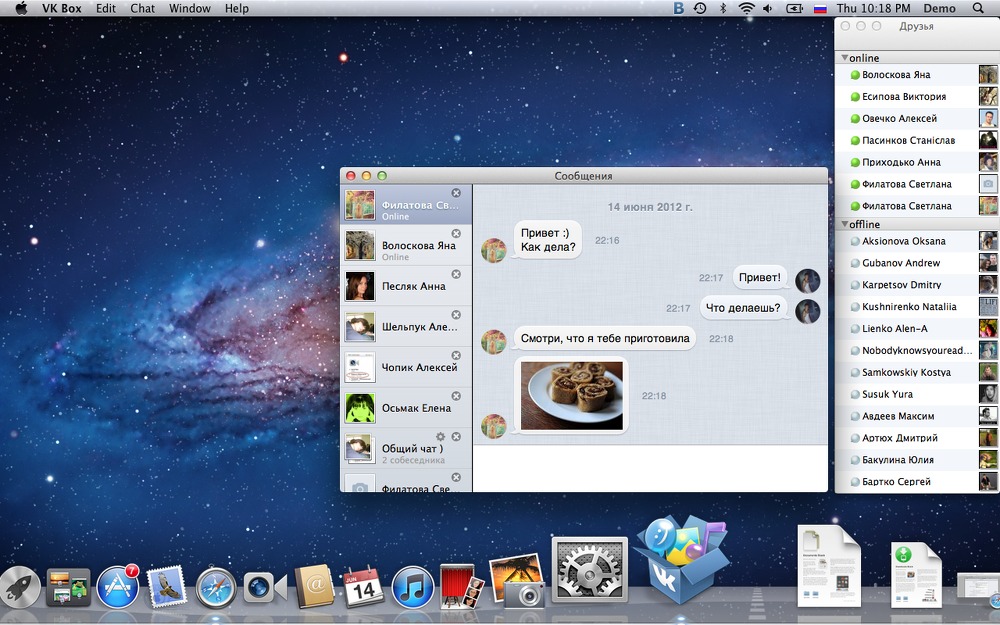Viewport: 1000px width, 625px height.
Task: Remove the Волоскова Яна conversation from Messages list
Action: (x=456, y=233)
